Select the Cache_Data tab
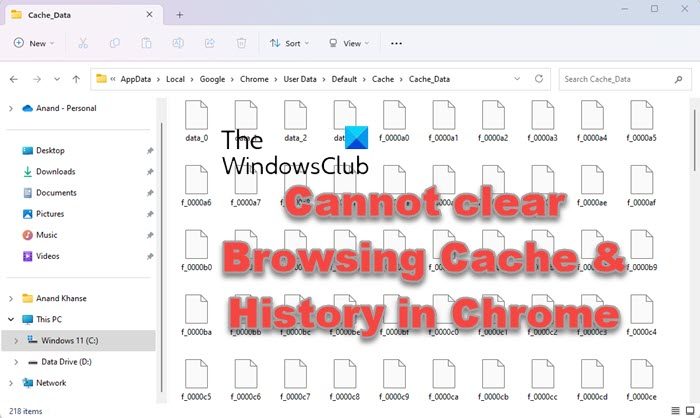The width and height of the screenshot is (700, 418). point(83,15)
